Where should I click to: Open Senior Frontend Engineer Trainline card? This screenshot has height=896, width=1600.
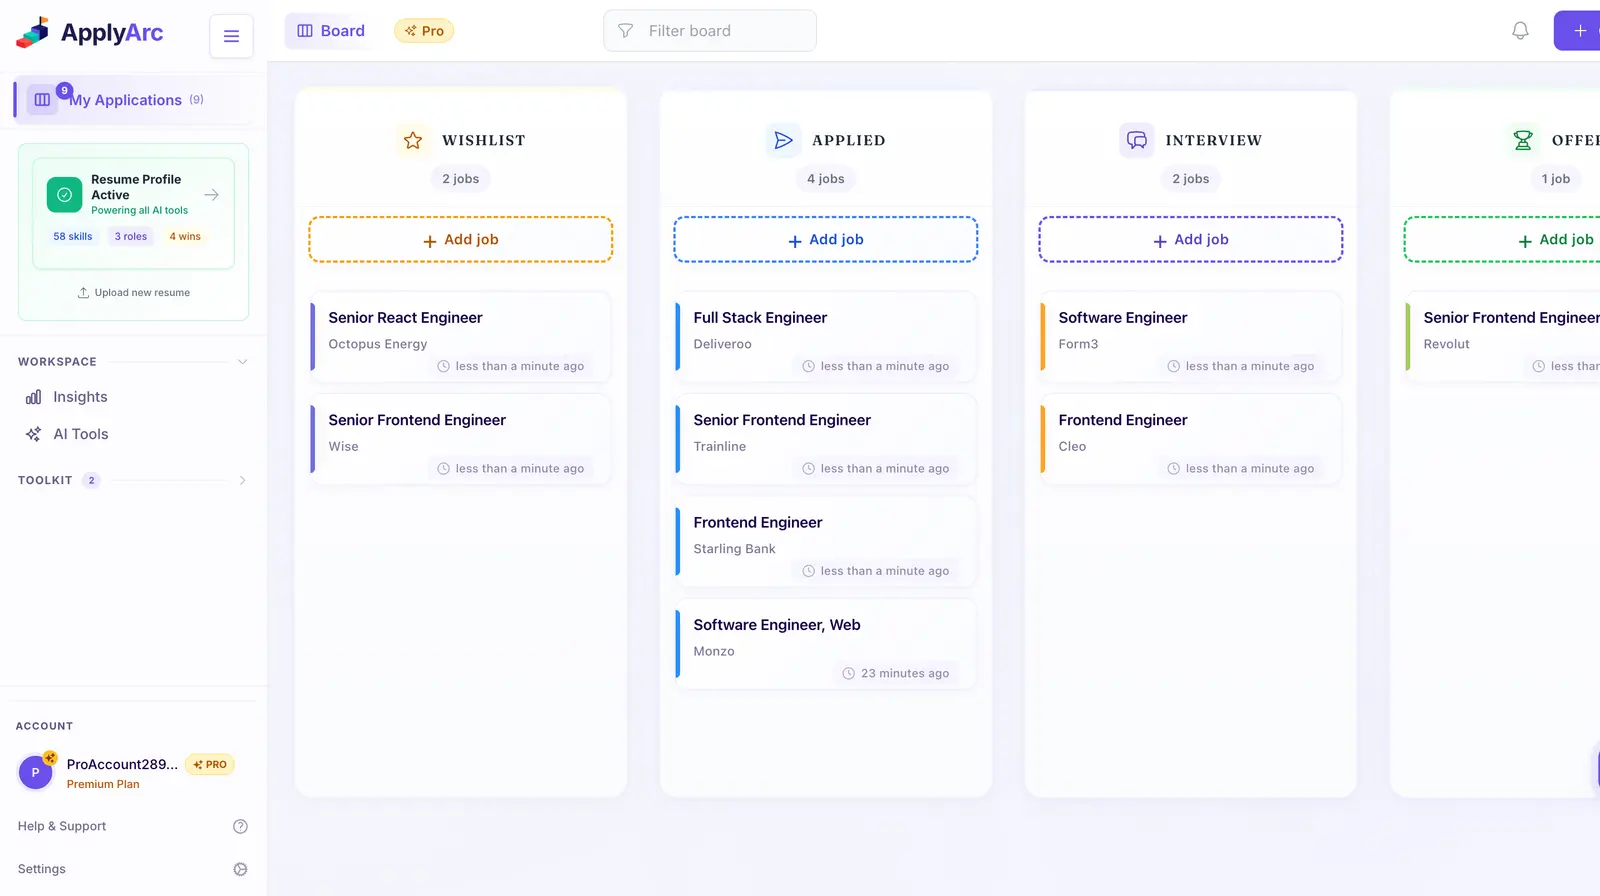(826, 440)
